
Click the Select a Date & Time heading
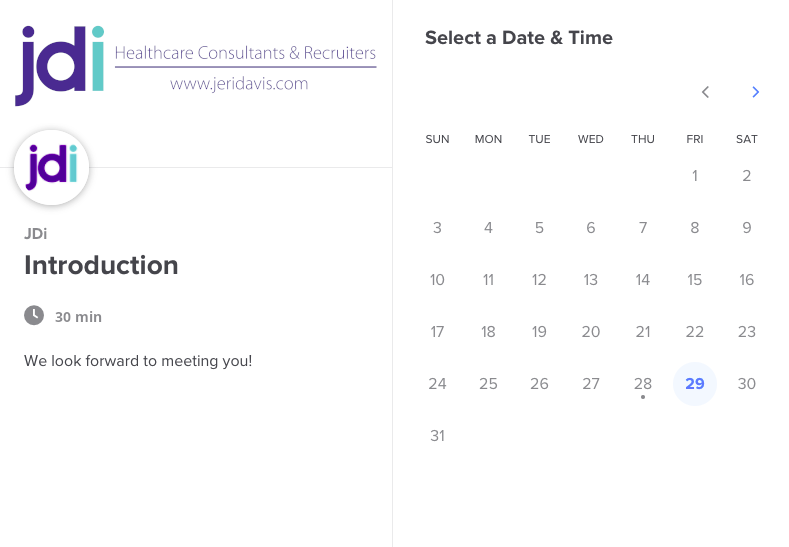(x=518, y=38)
